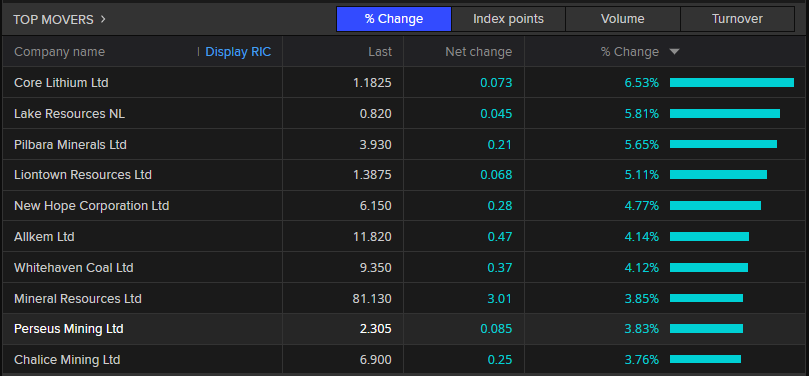Screen dimensions: 809x376
Task: Click Chalice Mining's percent change bar
Action: (705, 359)
